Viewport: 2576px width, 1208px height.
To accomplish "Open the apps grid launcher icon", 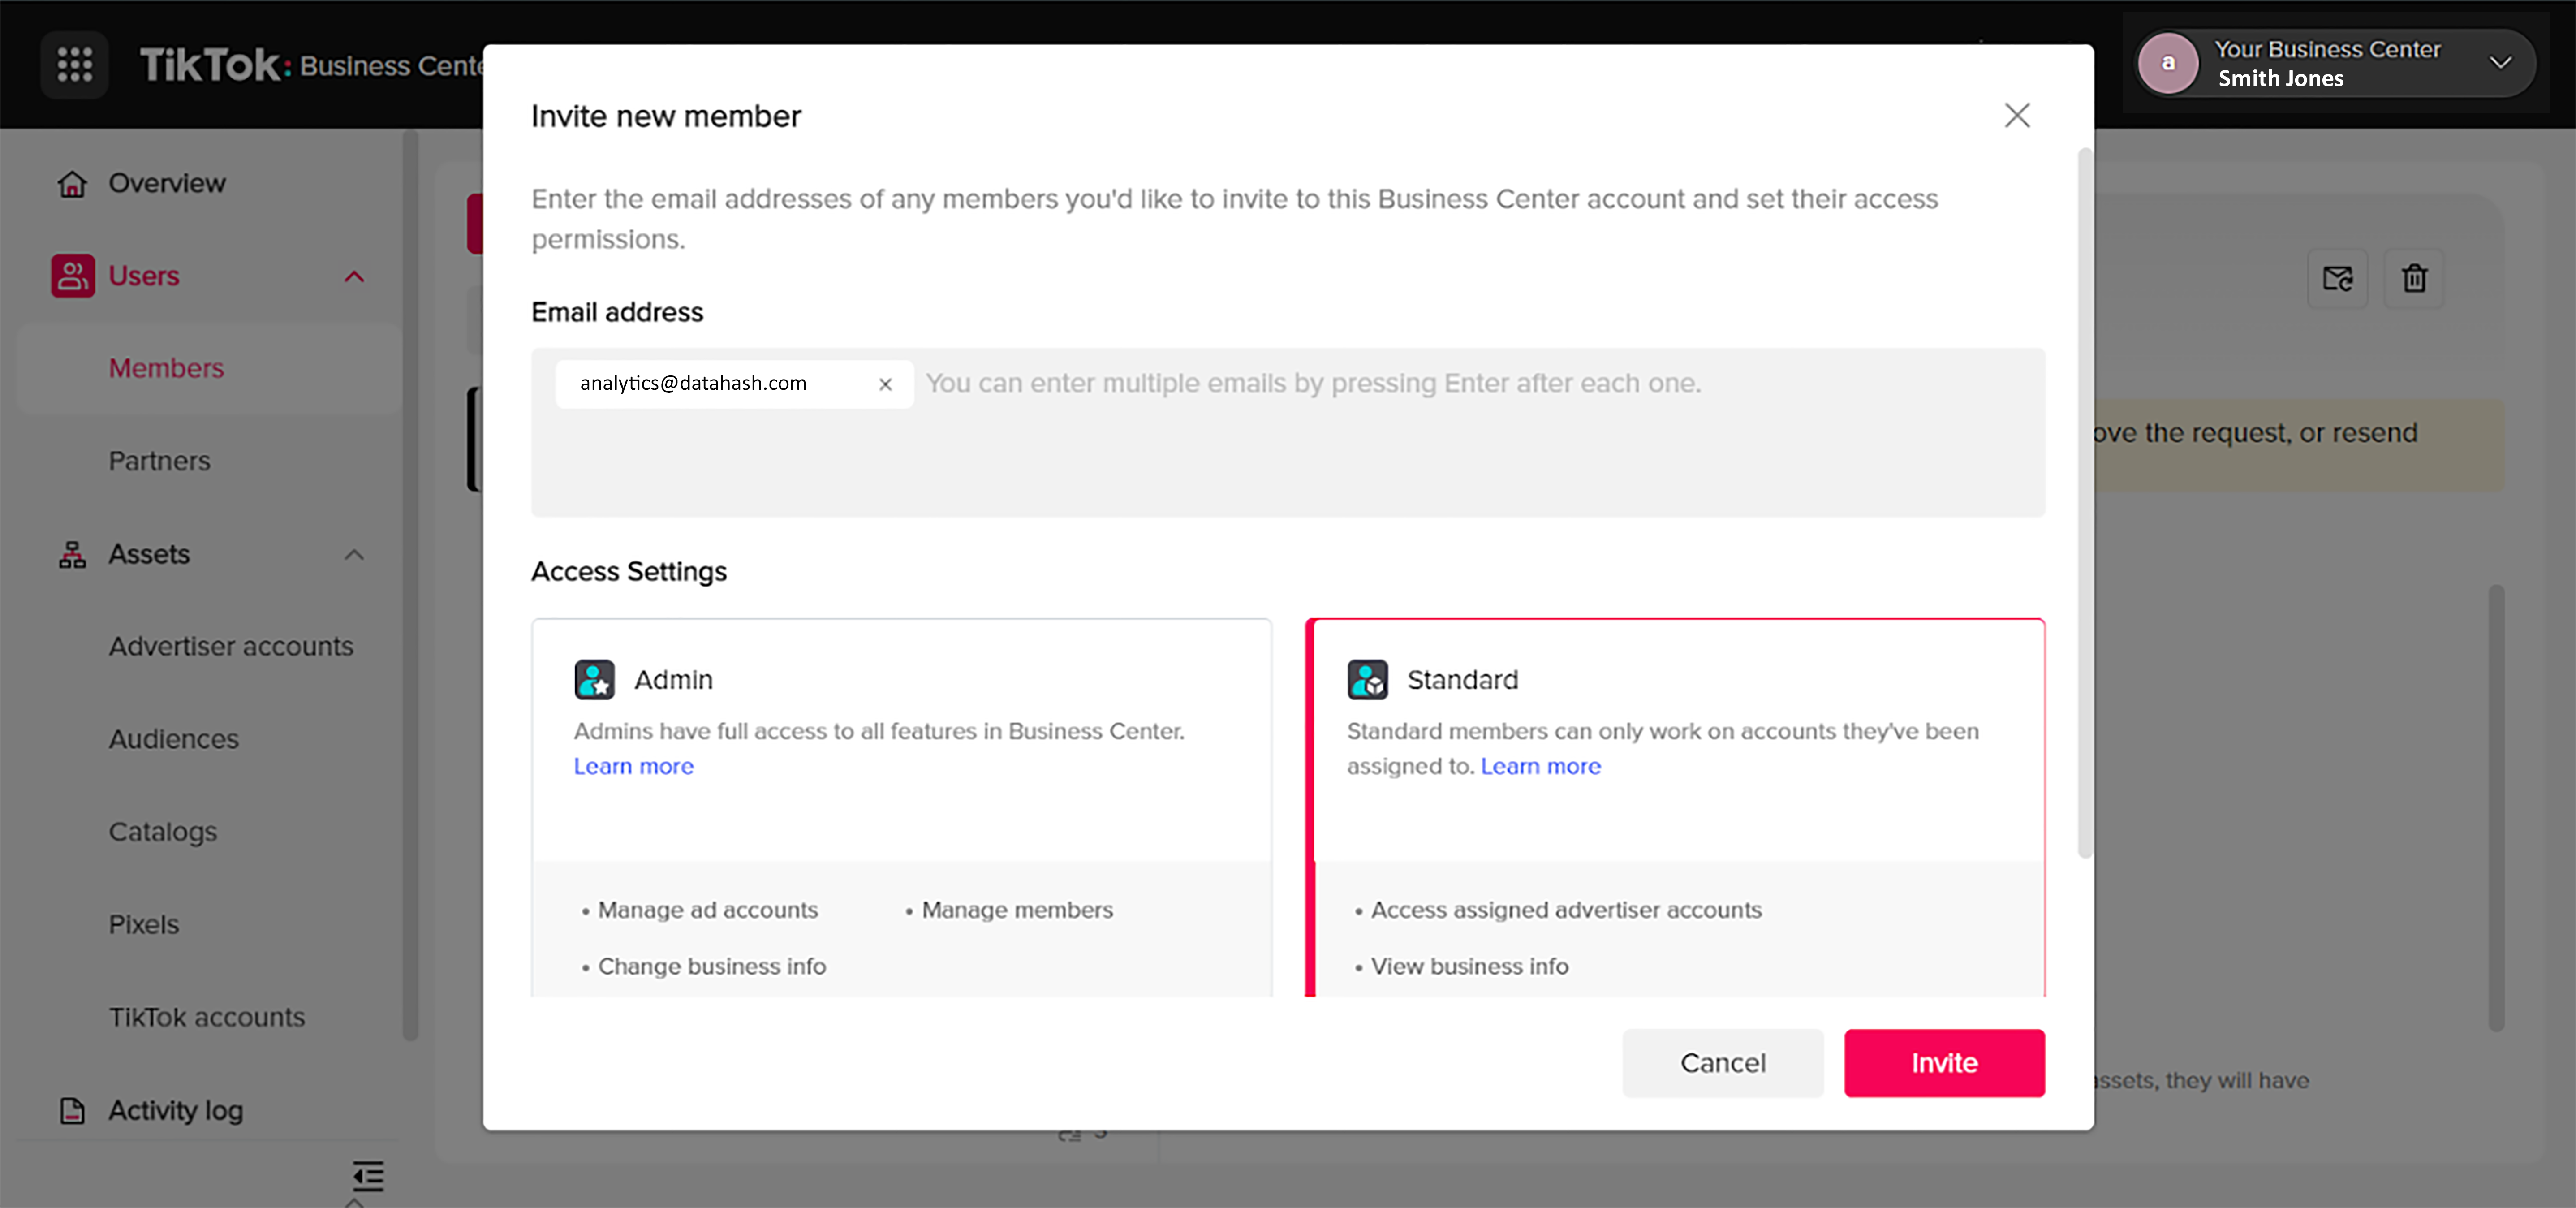I will pos(75,65).
